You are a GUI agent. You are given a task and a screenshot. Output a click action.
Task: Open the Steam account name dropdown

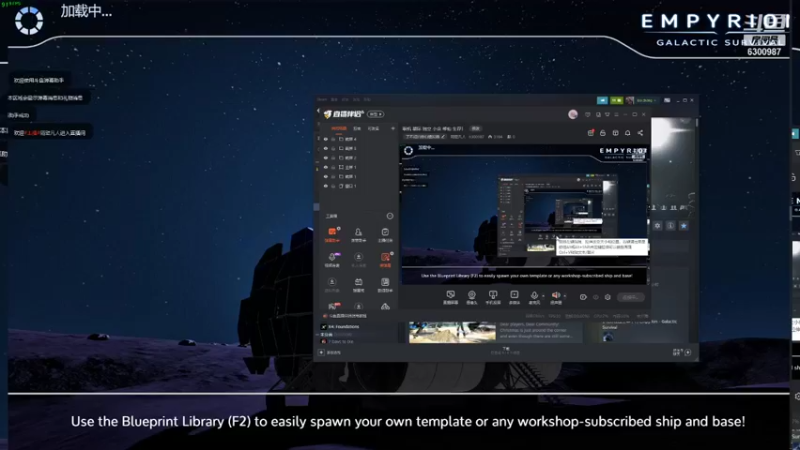(x=646, y=101)
